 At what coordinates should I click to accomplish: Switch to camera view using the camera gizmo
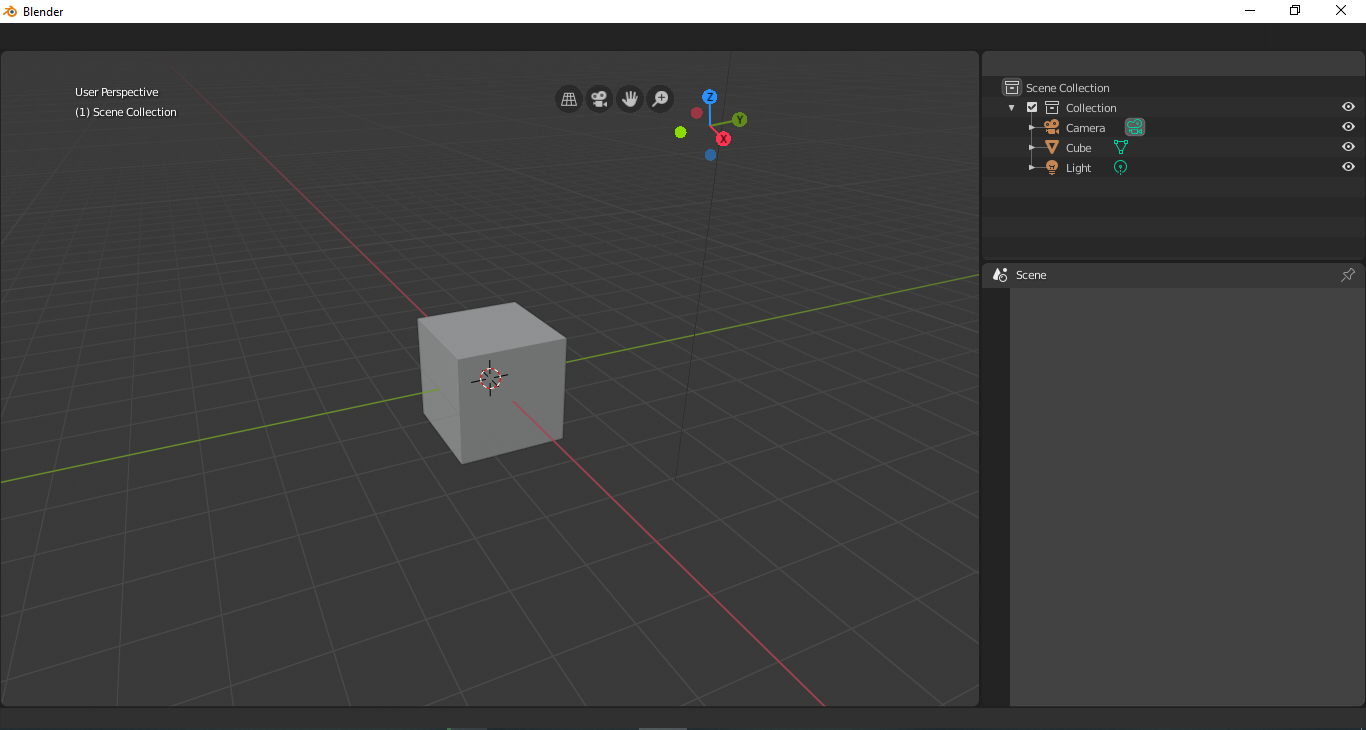coord(599,99)
